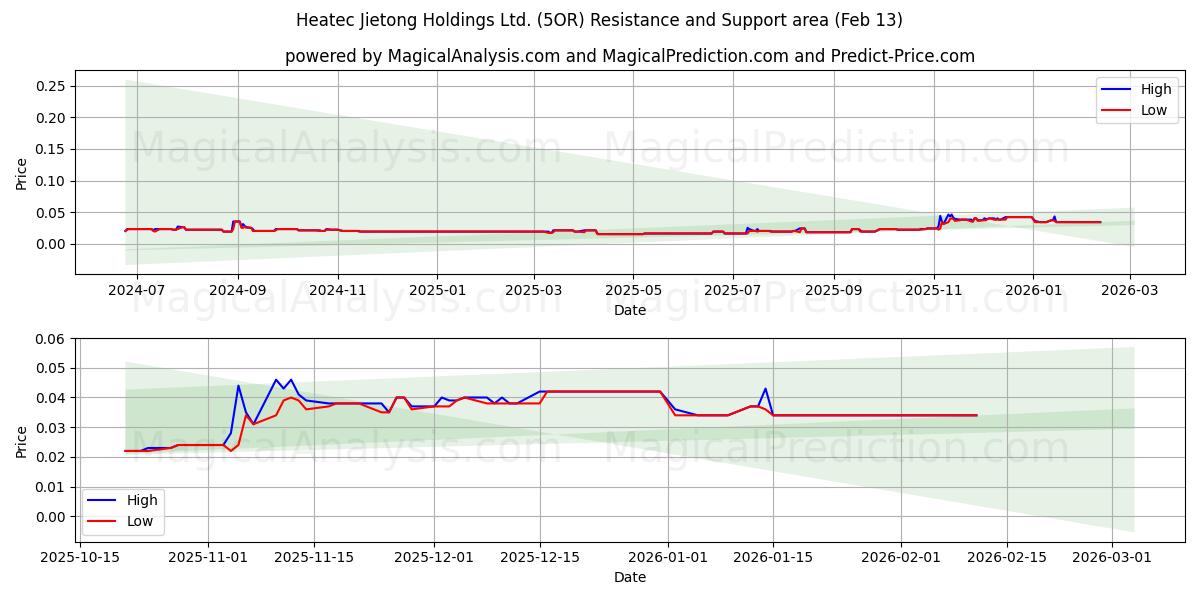This screenshot has width=1200, height=600.
Task: Click the '2025-07' tick label
Action: (733, 290)
